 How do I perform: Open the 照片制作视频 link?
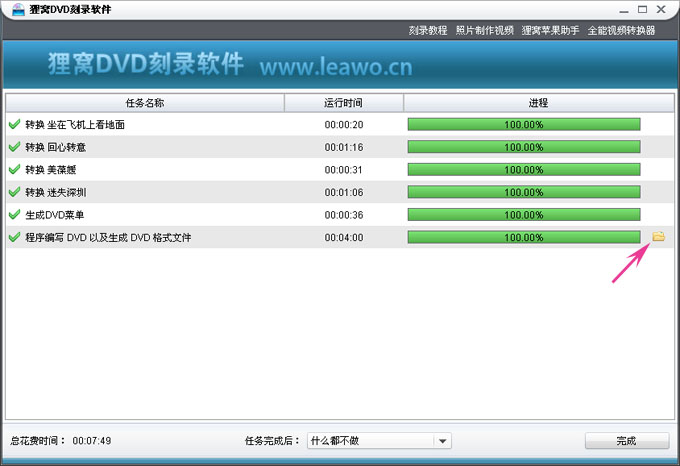click(x=484, y=30)
